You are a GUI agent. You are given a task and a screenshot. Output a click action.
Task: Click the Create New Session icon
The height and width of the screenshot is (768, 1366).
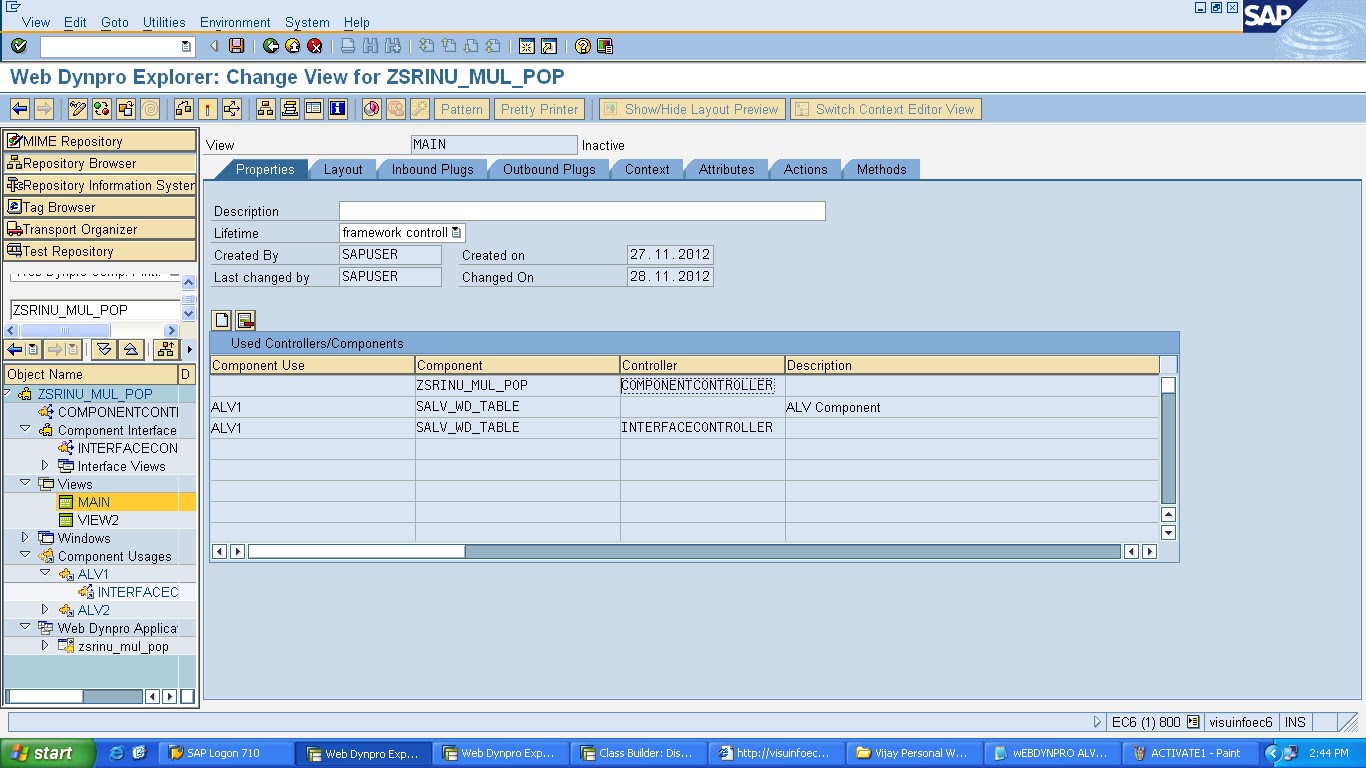tap(526, 46)
